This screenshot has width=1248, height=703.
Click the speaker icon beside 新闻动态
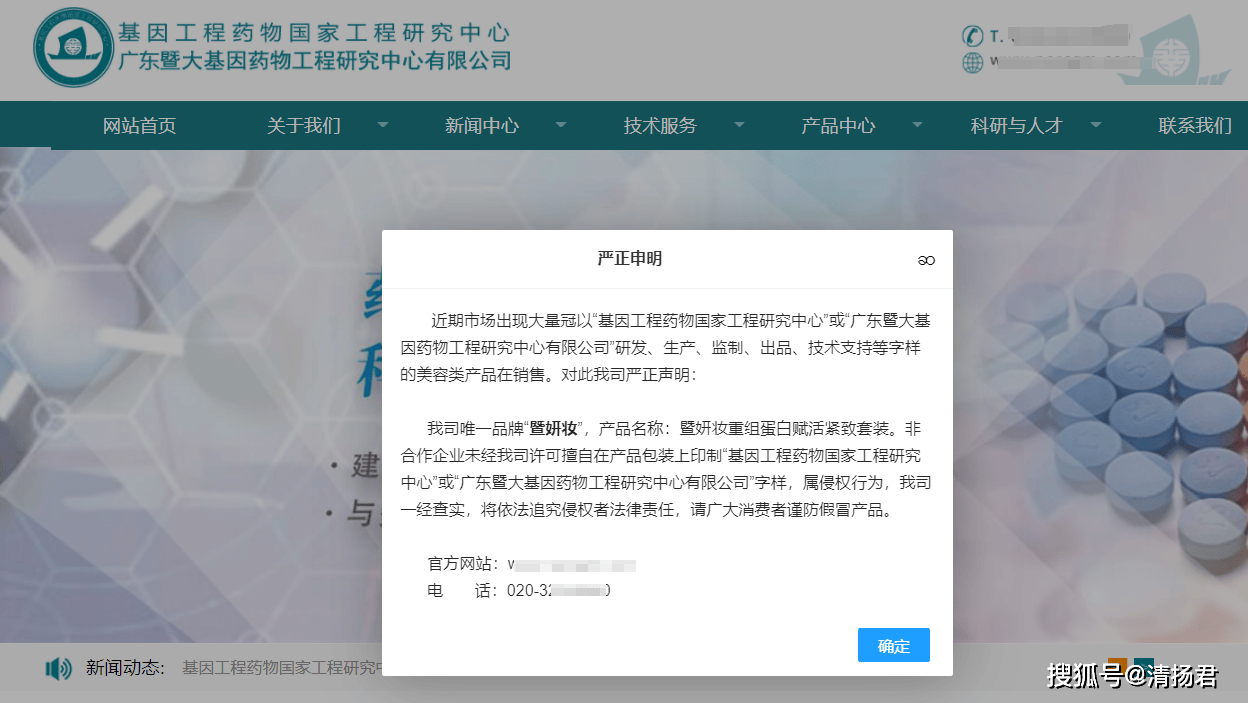tap(59, 668)
